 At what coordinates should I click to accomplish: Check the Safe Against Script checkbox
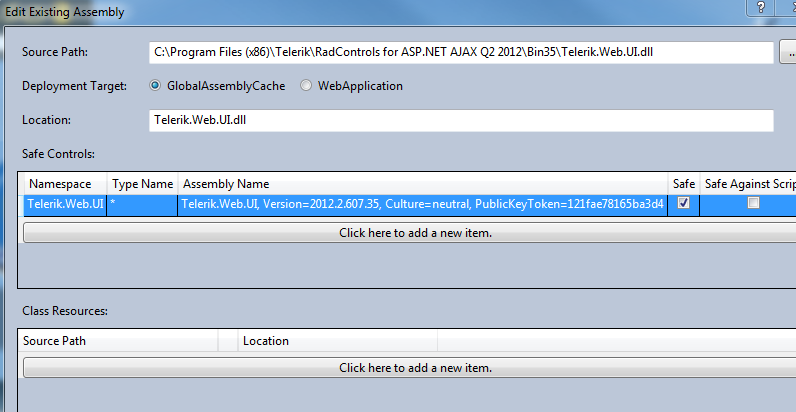point(753,203)
